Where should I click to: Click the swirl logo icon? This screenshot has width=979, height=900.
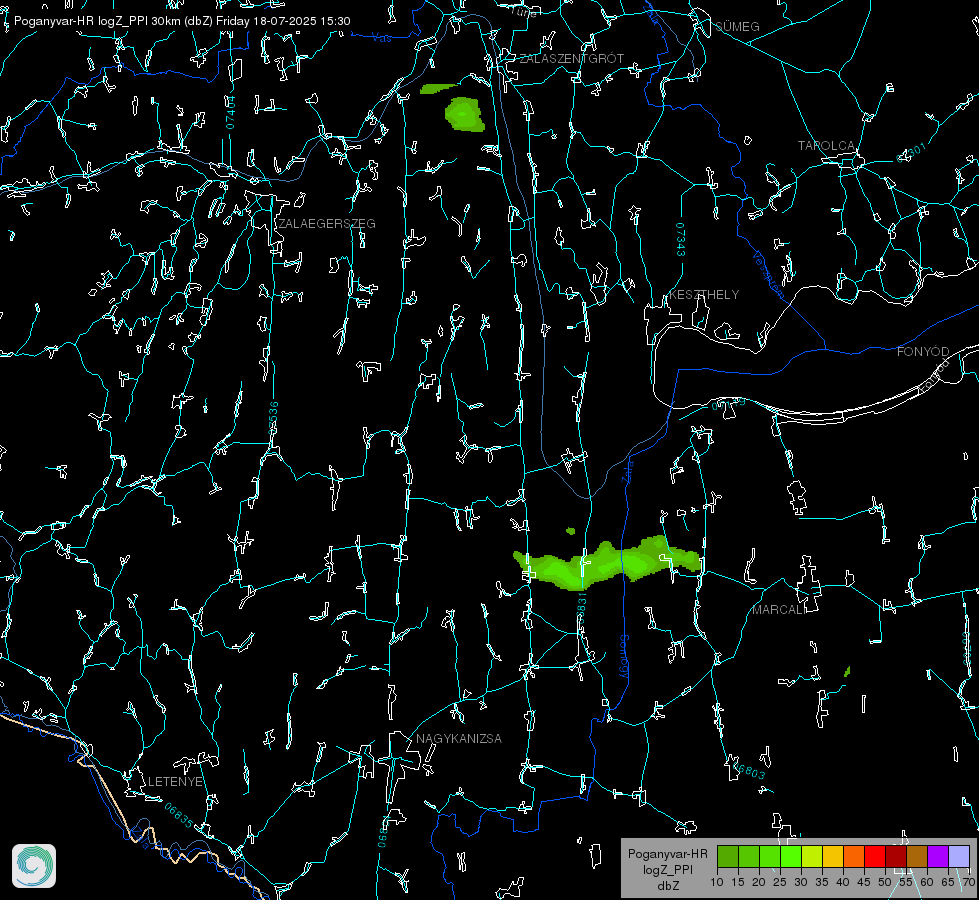pos(34,866)
